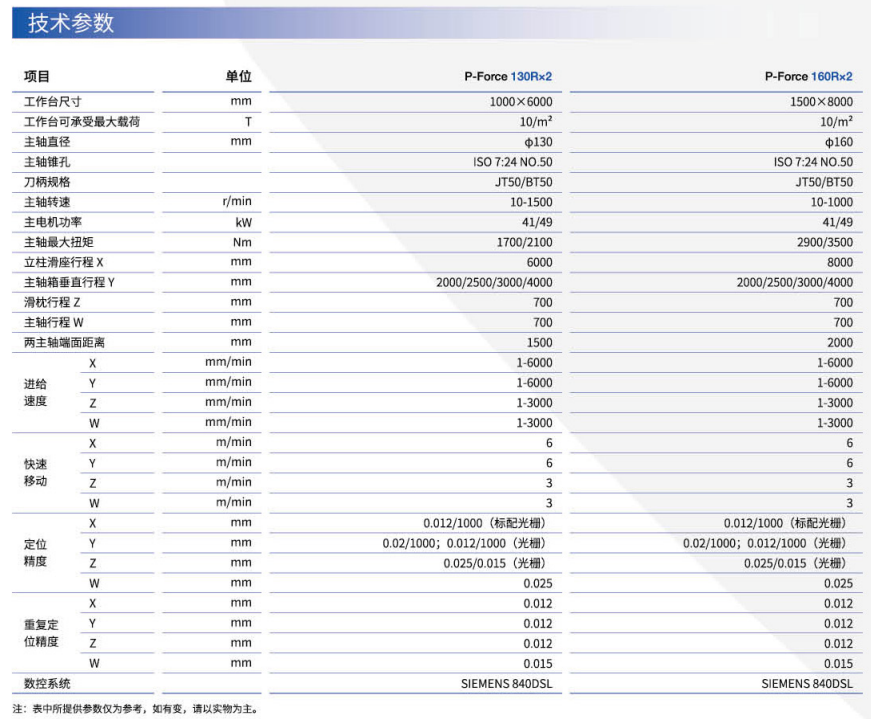Screen dimensions: 871x719
Task: Select the 进给速度 group label
Action: 35,392
